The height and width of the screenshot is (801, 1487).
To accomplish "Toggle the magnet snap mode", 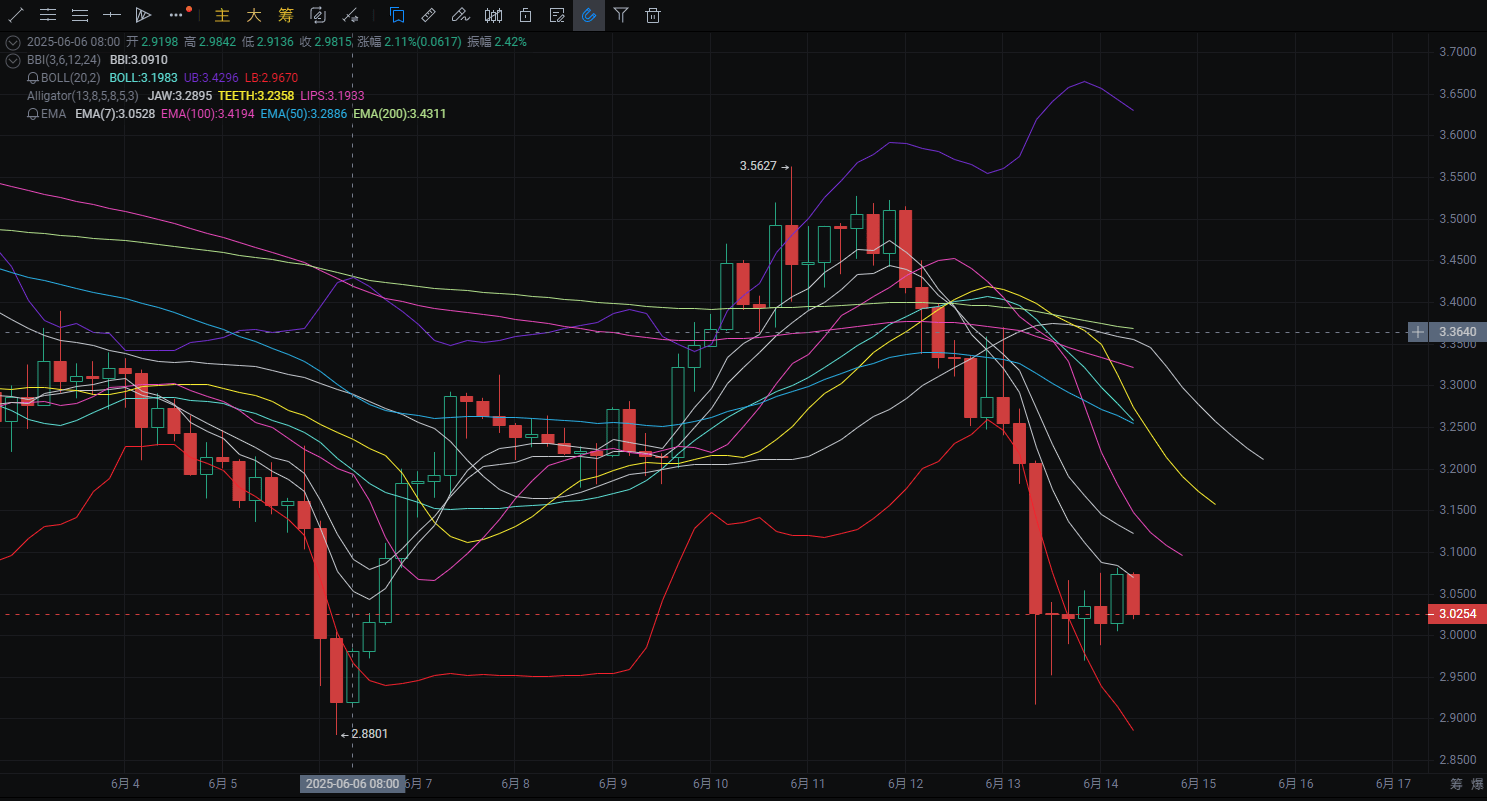I will pyautogui.click(x=589, y=15).
